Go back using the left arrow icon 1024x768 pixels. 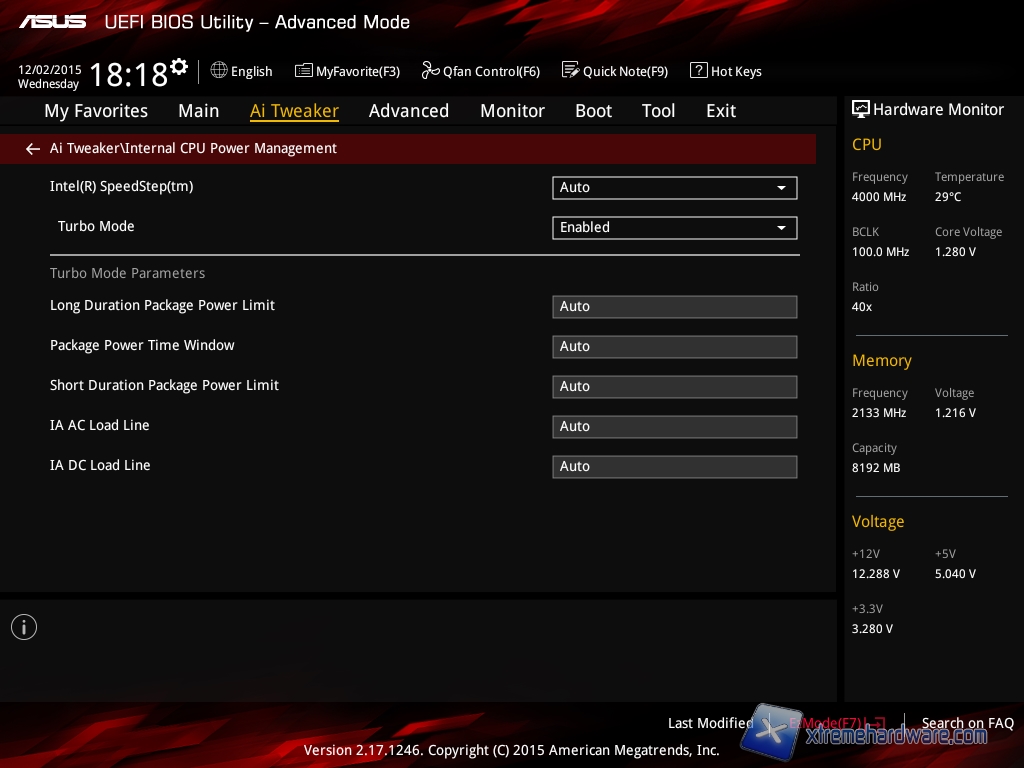pos(33,149)
